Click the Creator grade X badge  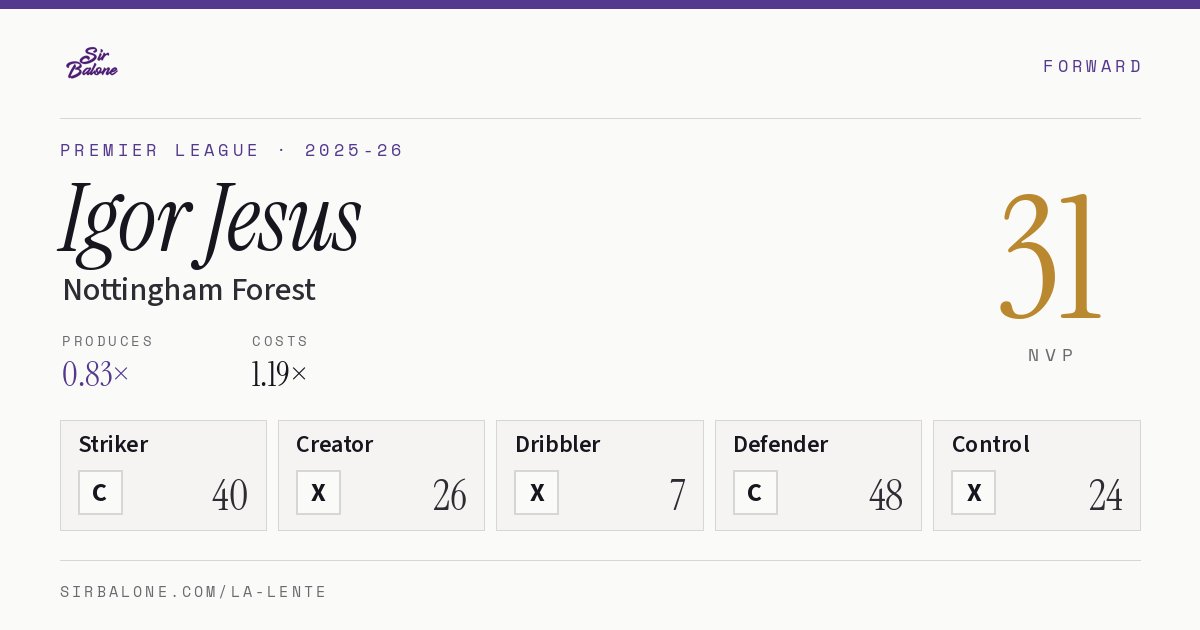(318, 493)
